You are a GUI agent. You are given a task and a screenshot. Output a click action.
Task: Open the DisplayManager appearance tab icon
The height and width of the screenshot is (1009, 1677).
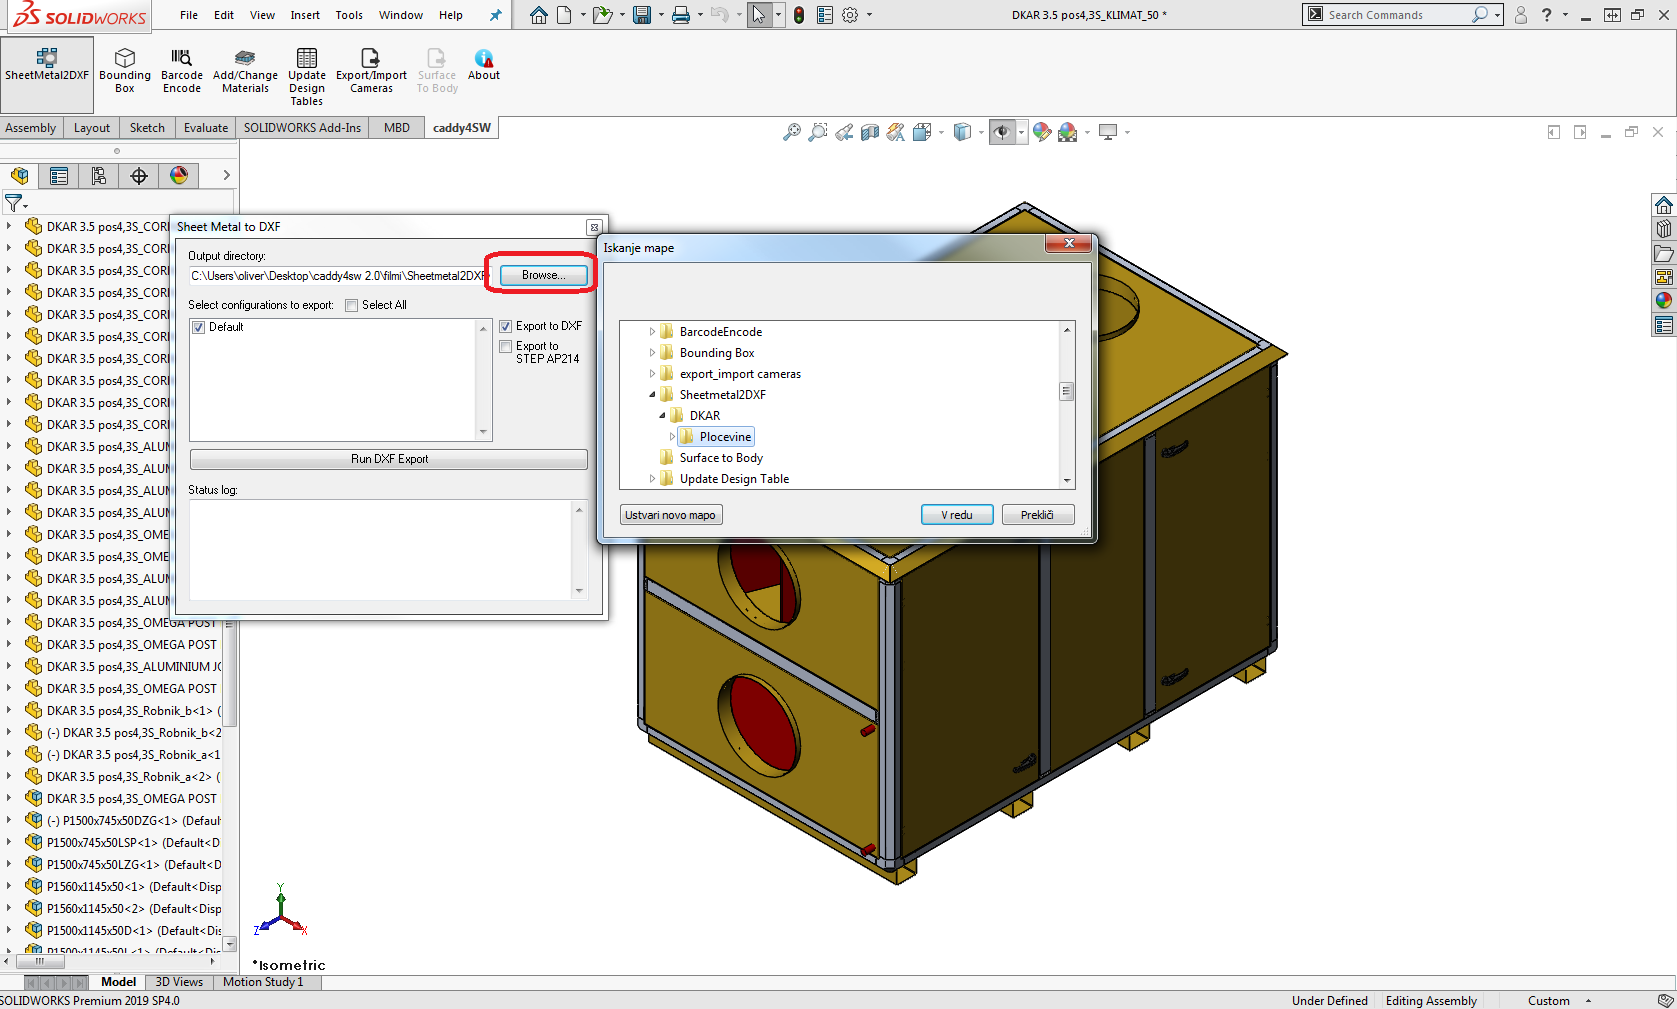[179, 176]
